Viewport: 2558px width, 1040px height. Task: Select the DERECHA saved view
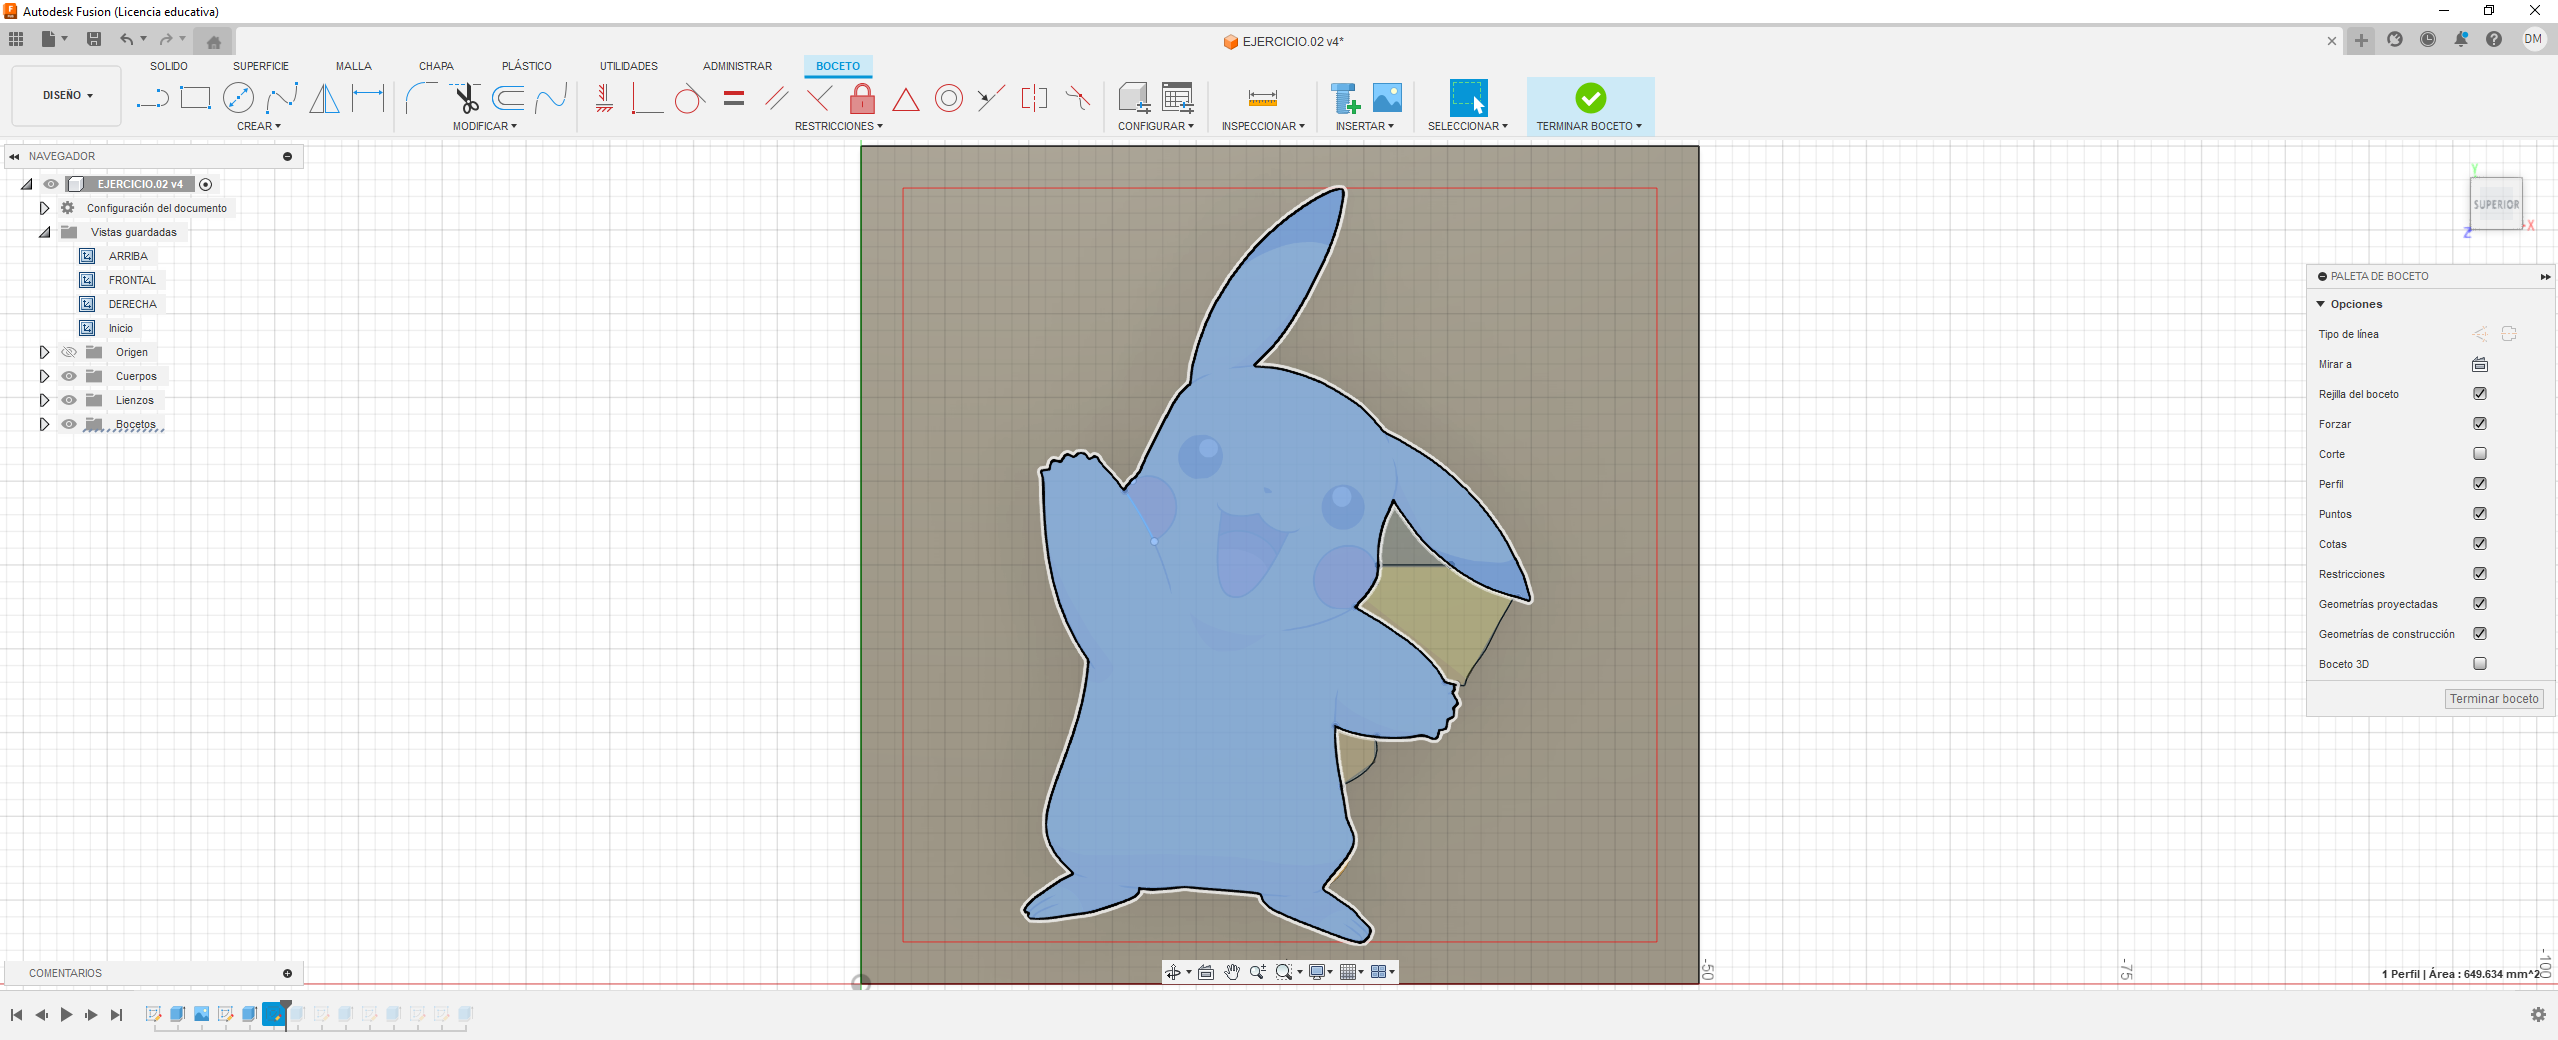132,304
